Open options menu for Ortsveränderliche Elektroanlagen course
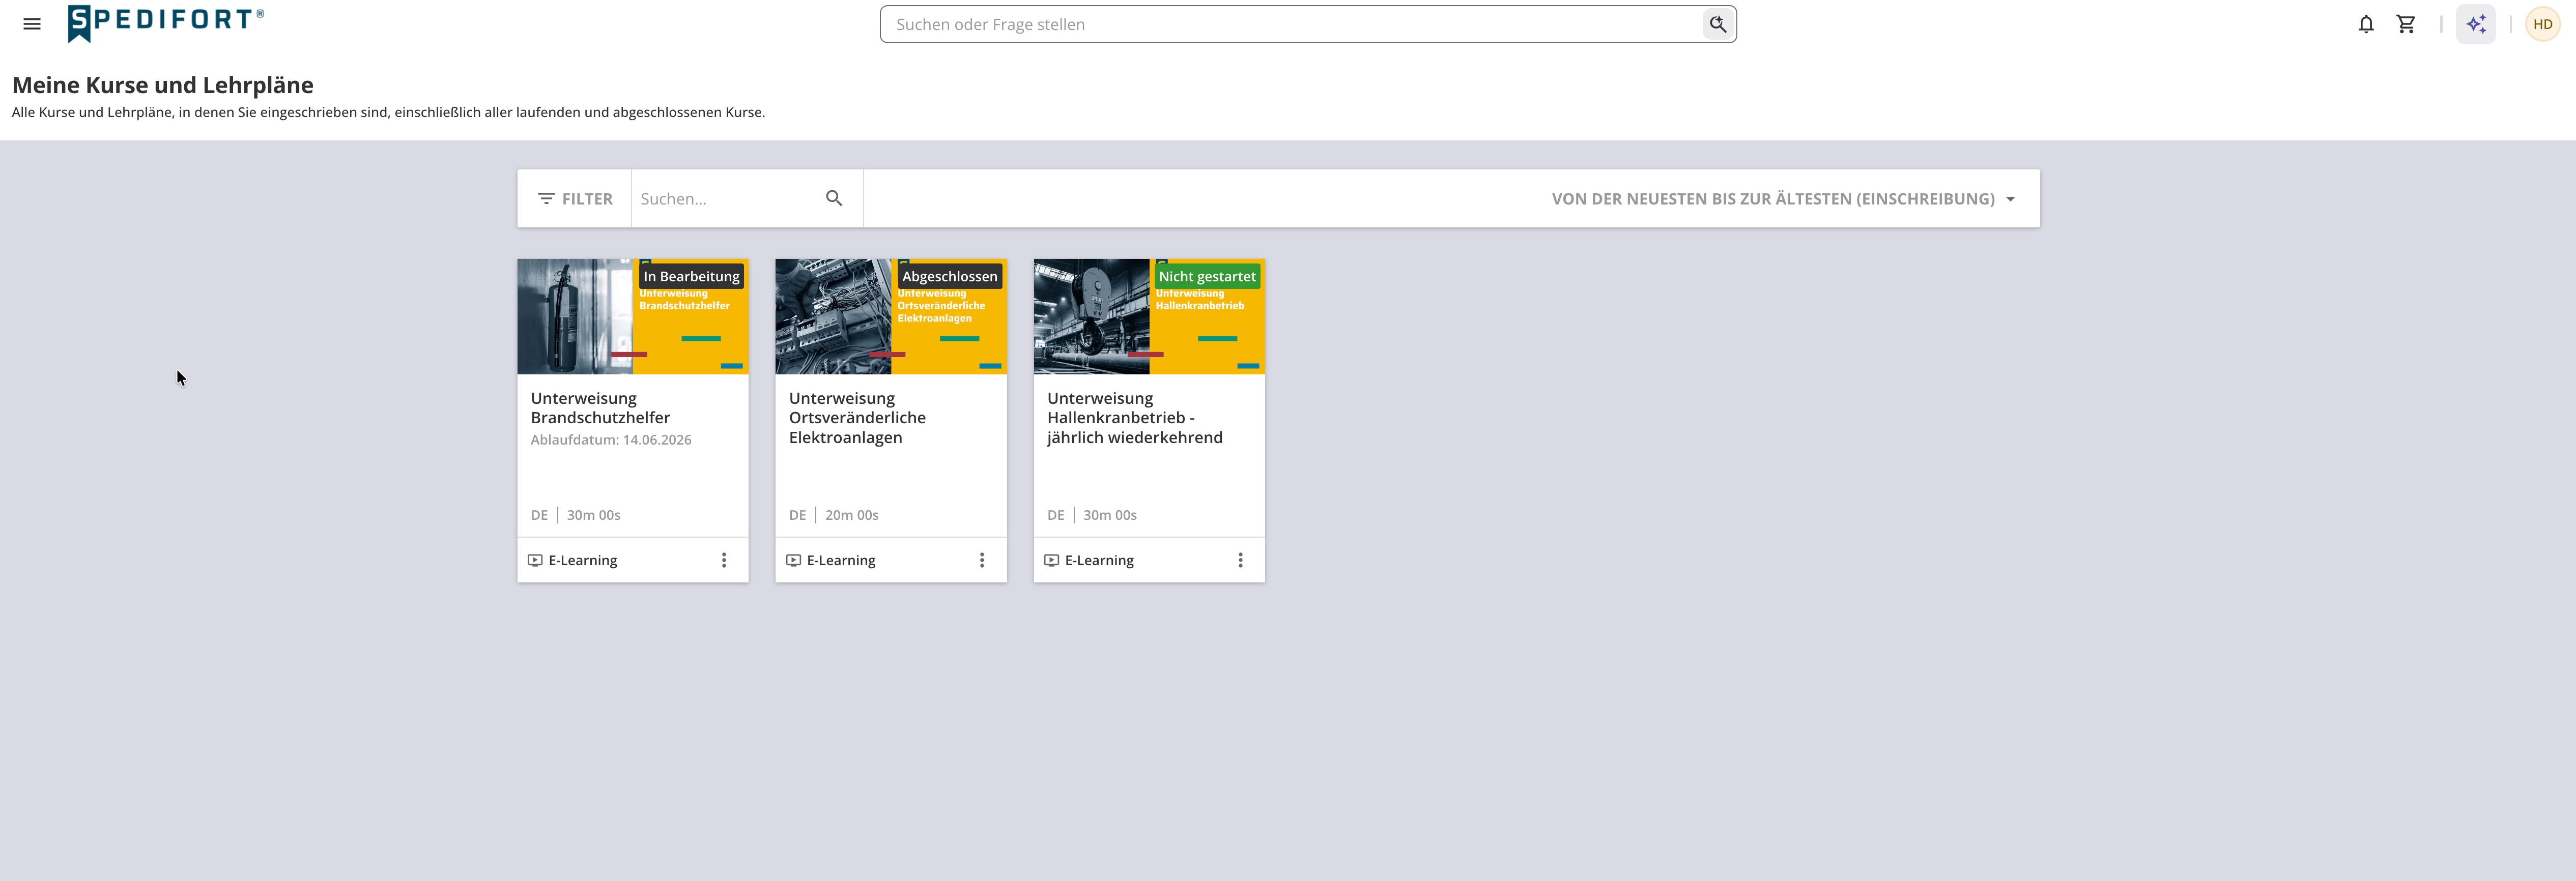 (x=982, y=560)
